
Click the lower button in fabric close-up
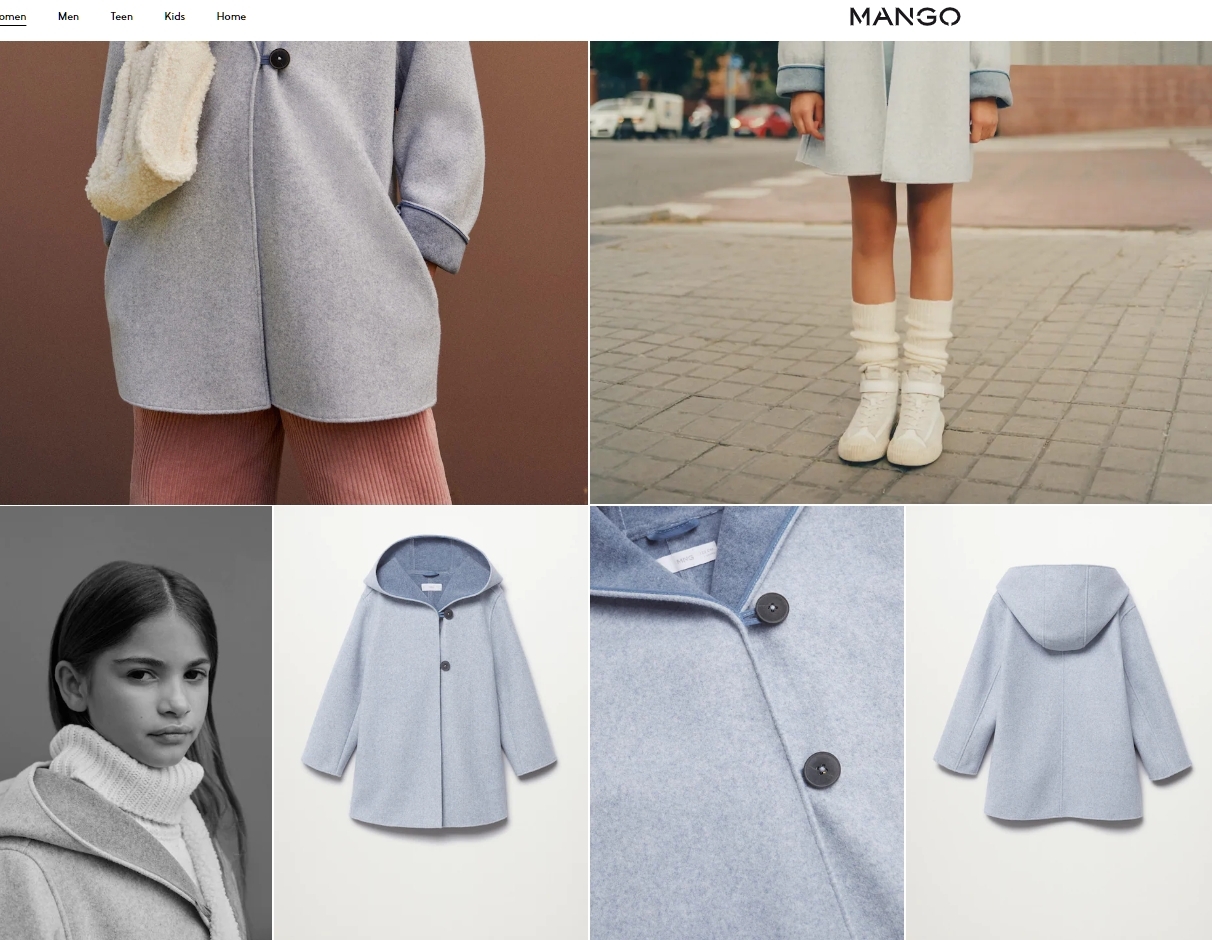(821, 769)
